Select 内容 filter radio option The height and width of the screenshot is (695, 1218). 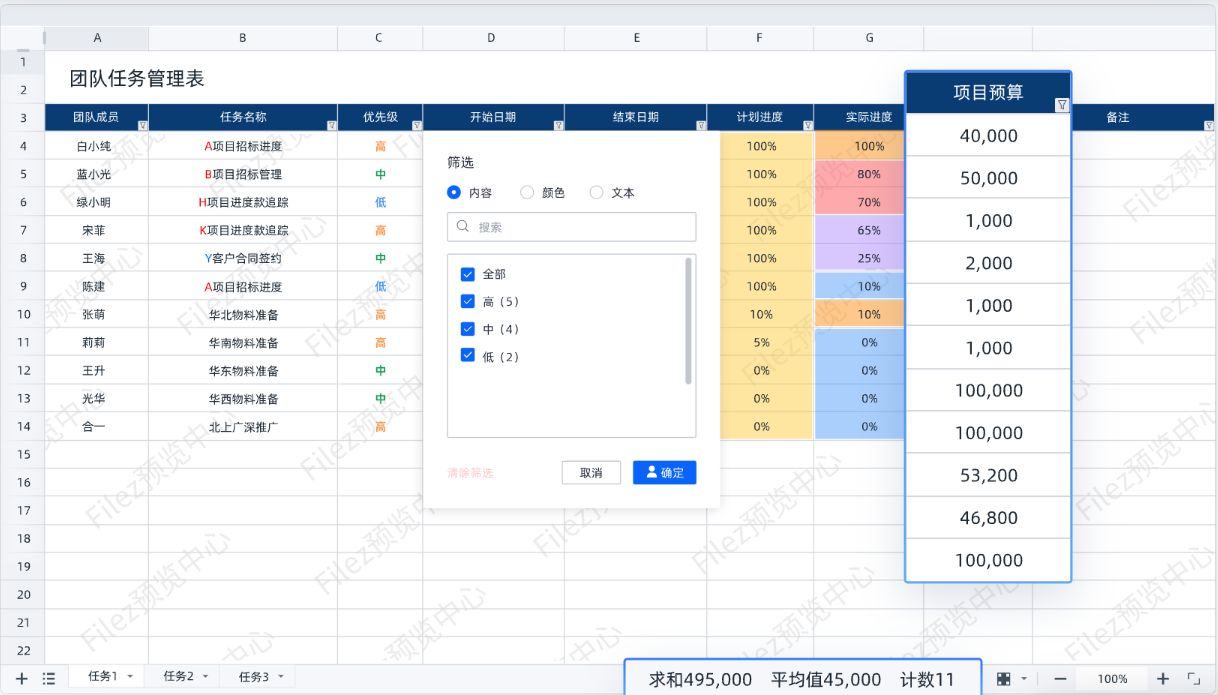click(x=454, y=193)
